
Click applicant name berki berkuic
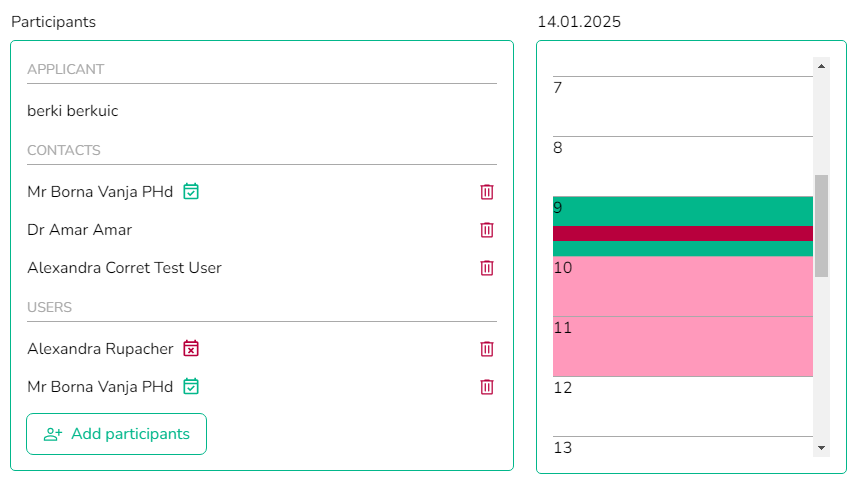(73, 111)
